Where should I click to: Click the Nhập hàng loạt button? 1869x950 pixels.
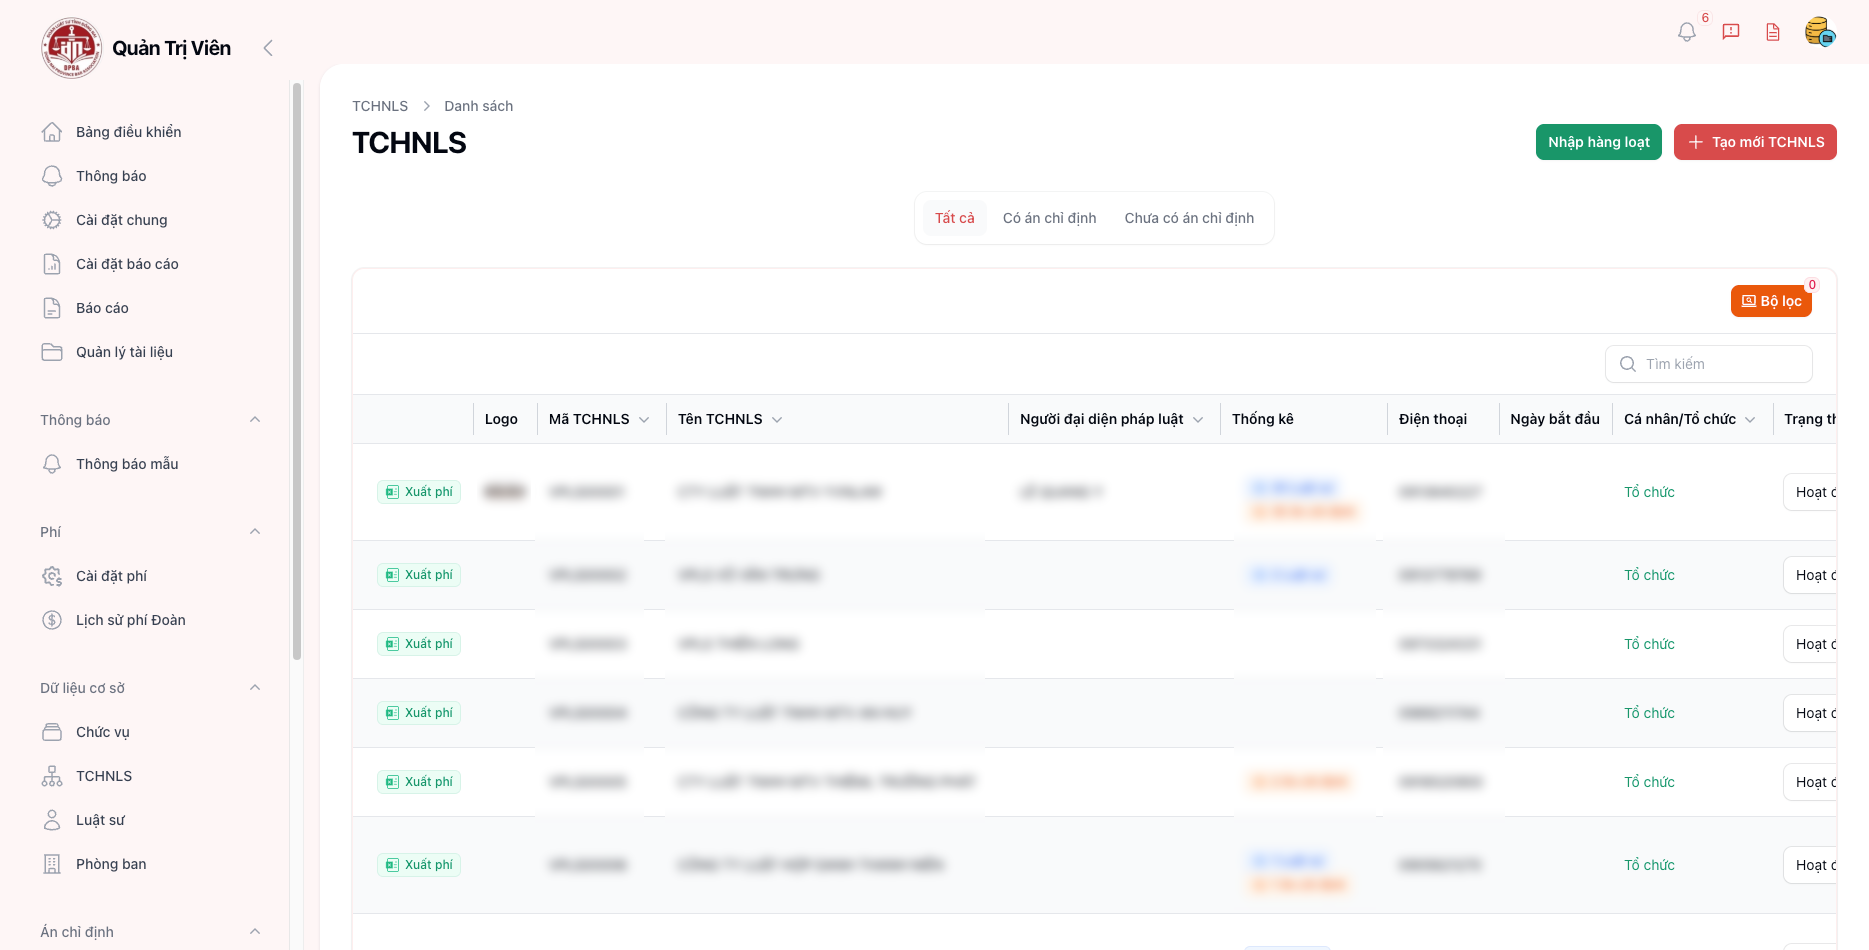1598,142
